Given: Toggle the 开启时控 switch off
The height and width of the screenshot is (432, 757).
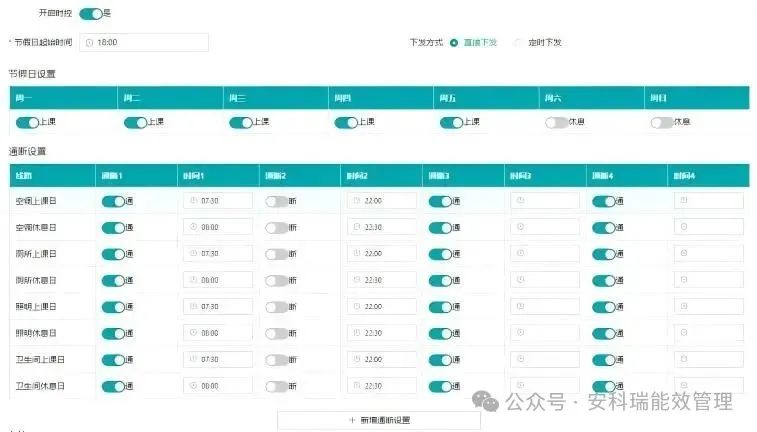Looking at the screenshot, I should pyautogui.click(x=91, y=14).
